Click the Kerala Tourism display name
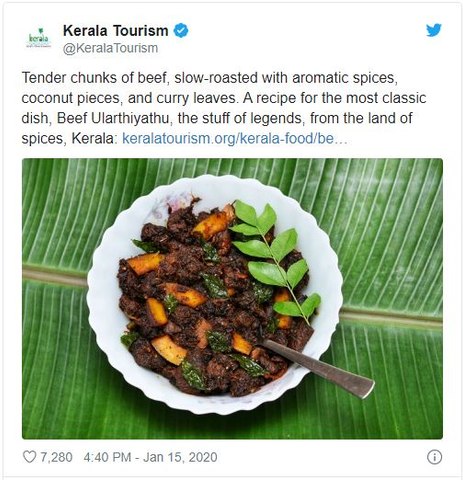 (x=115, y=31)
